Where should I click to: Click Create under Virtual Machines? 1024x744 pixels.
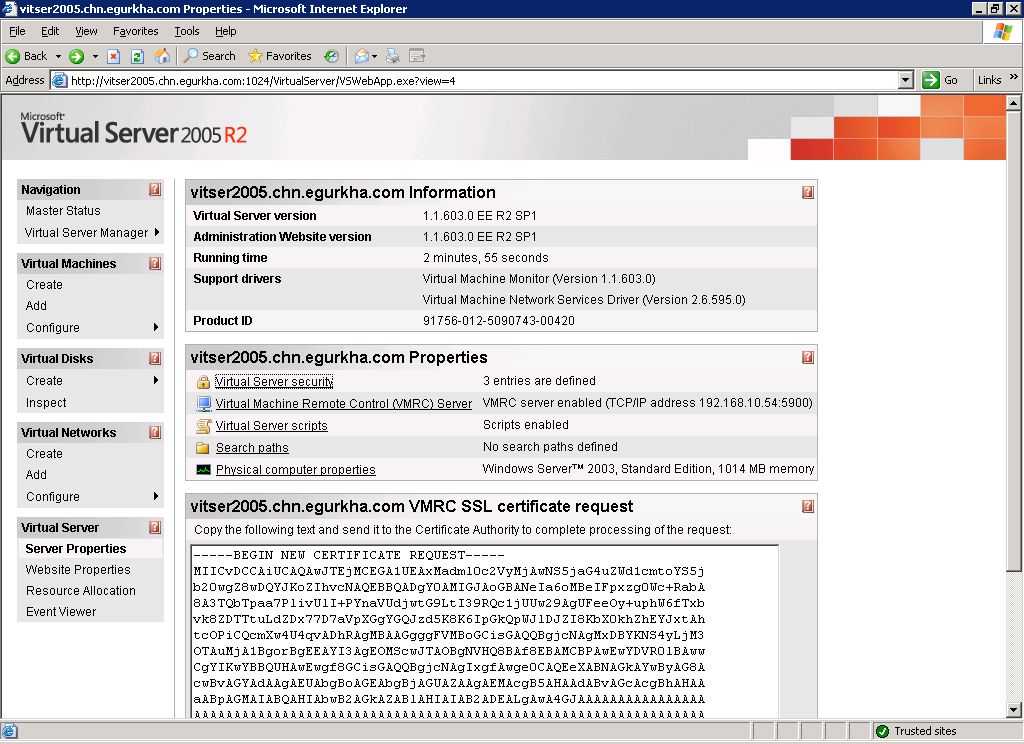(x=44, y=285)
